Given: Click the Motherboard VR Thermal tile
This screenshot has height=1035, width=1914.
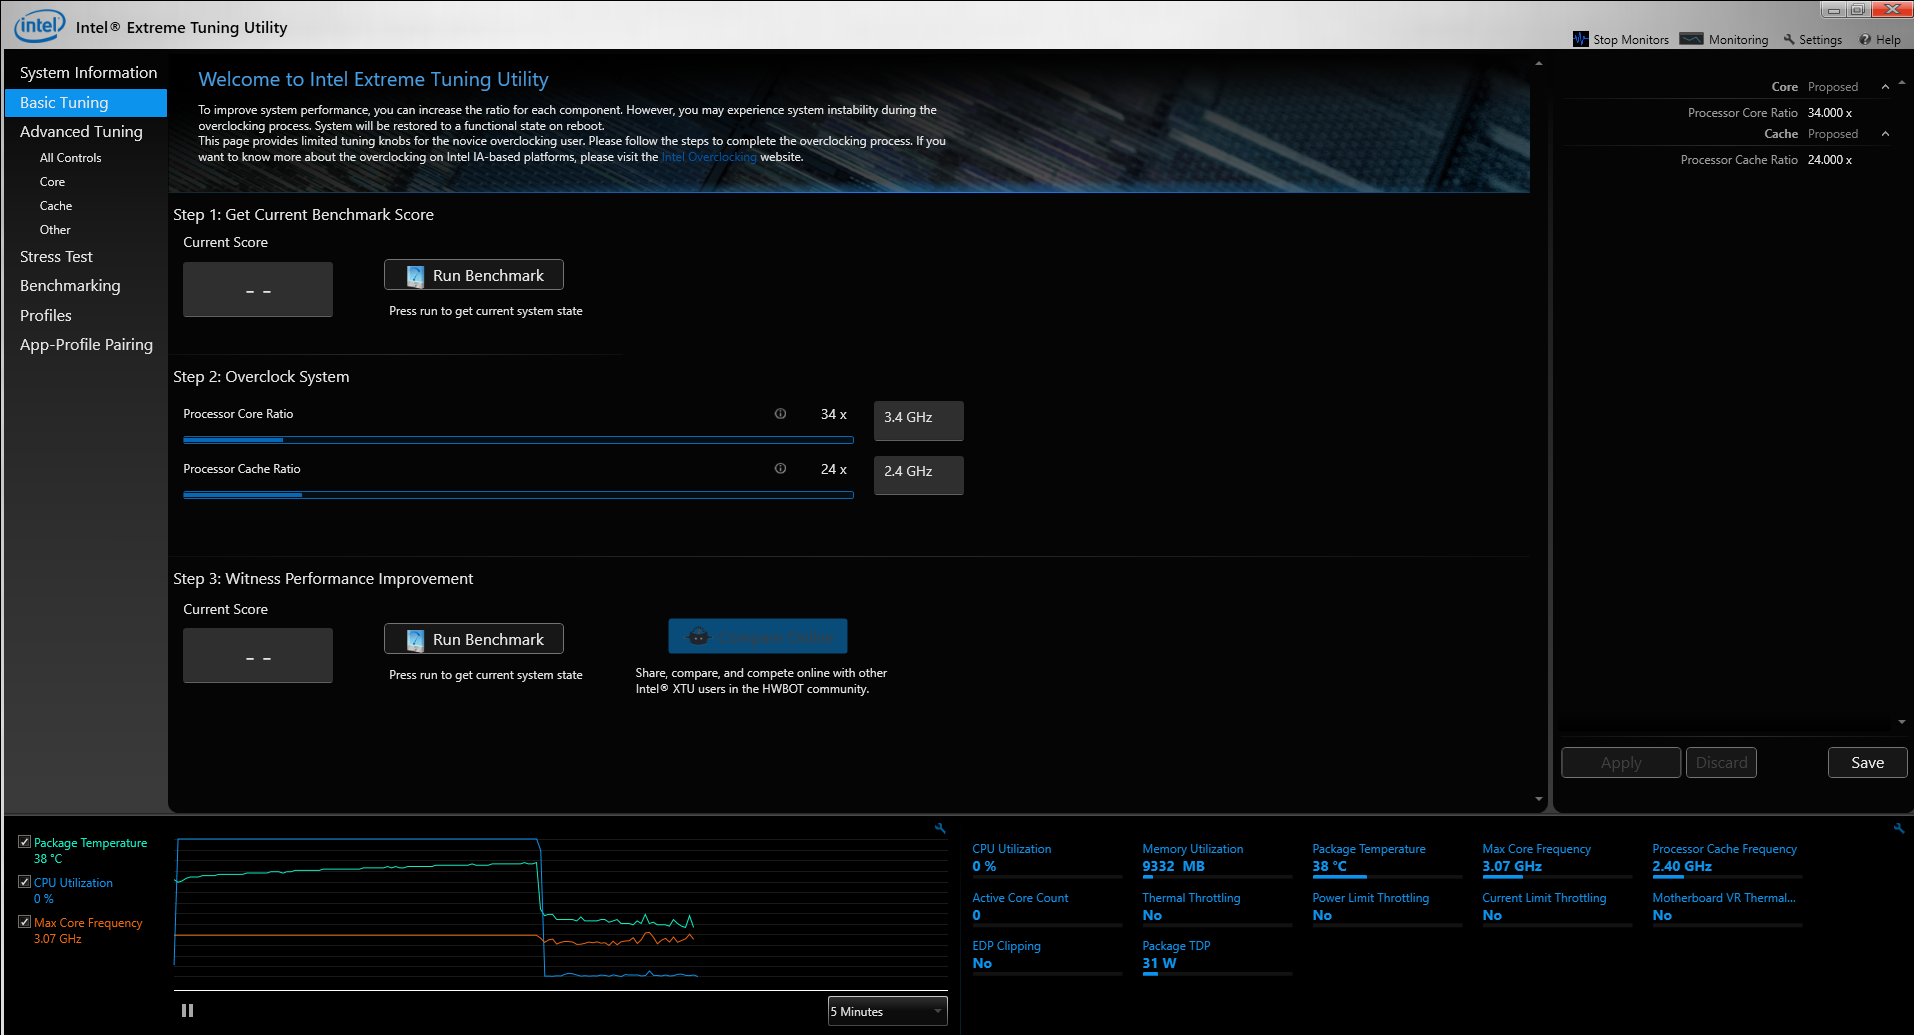Looking at the screenshot, I should pyautogui.click(x=1726, y=908).
